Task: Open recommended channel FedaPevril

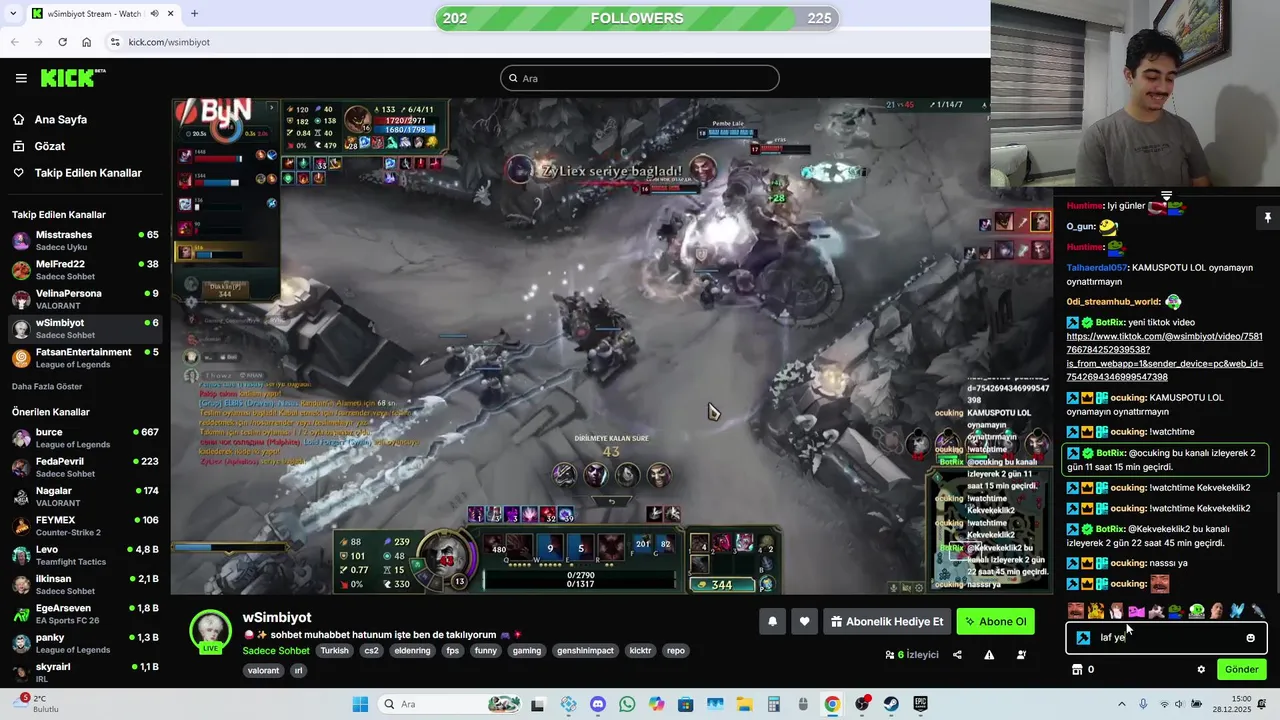Action: 85,467
